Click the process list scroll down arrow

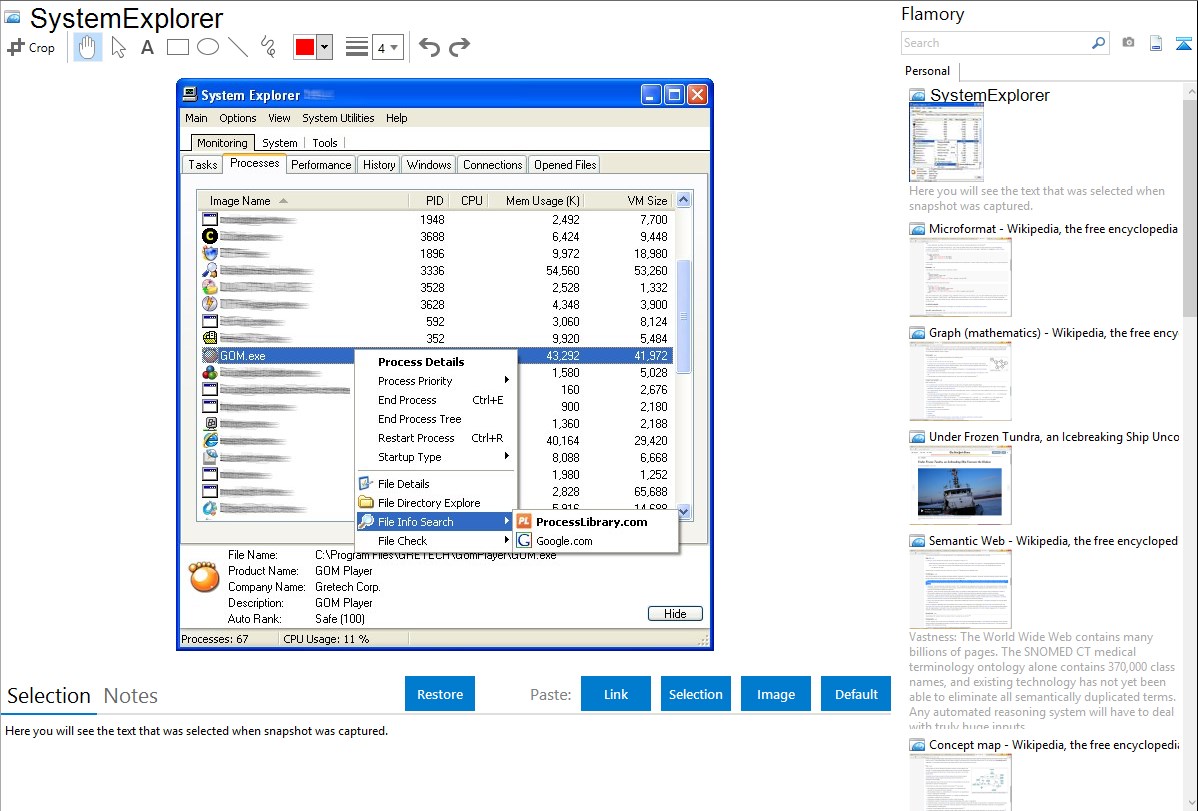[x=684, y=511]
